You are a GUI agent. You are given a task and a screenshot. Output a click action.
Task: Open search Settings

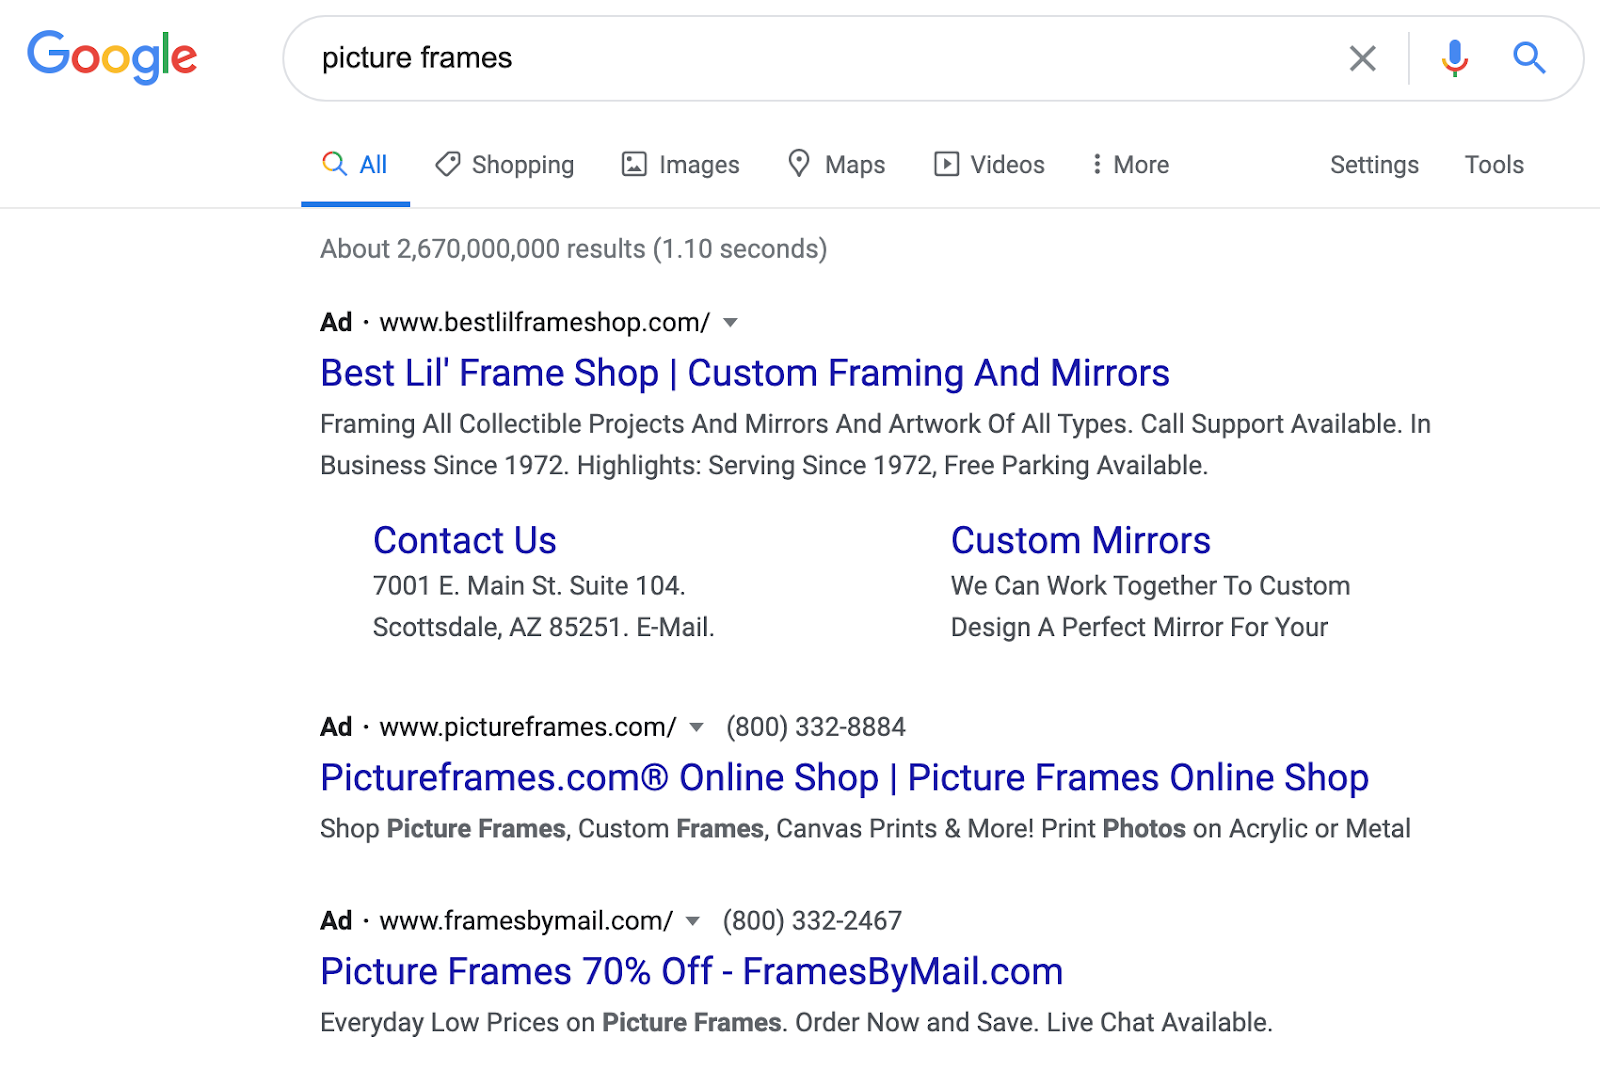[x=1374, y=165]
